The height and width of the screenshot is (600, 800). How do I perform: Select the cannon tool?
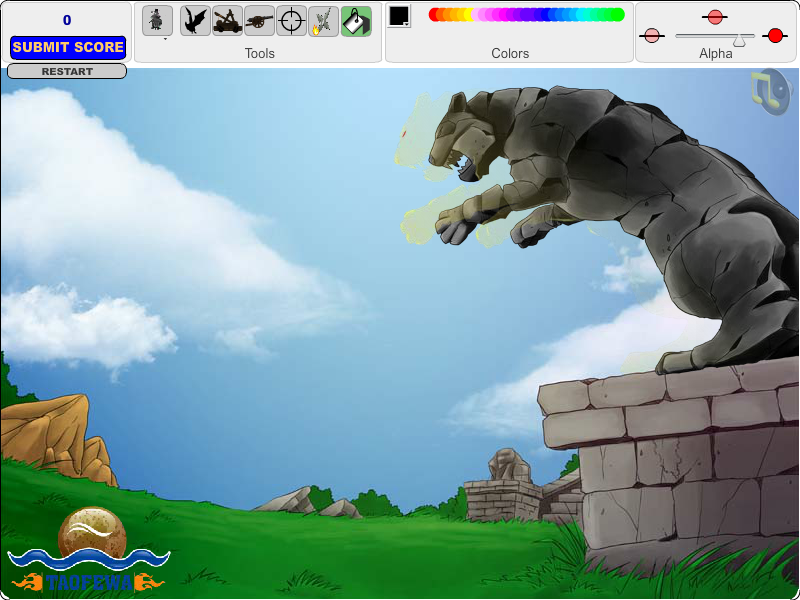click(259, 21)
